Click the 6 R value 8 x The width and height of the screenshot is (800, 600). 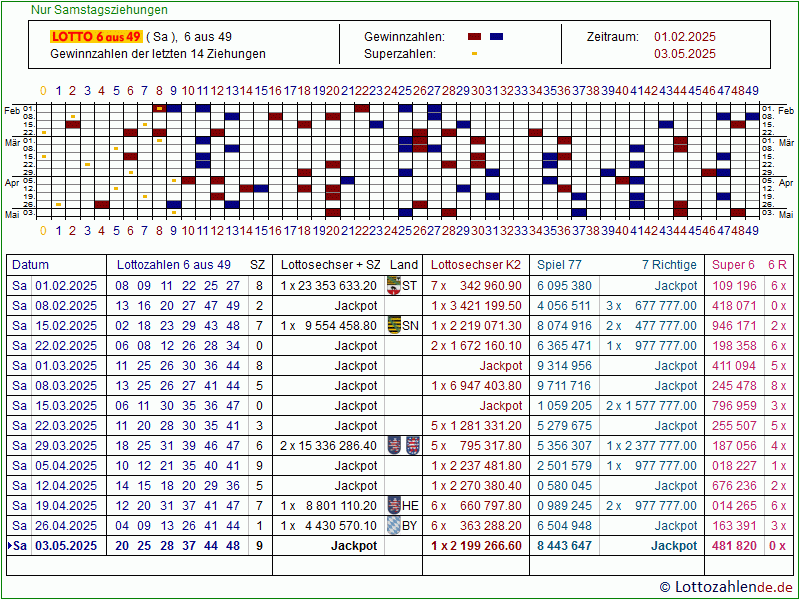coord(779,386)
